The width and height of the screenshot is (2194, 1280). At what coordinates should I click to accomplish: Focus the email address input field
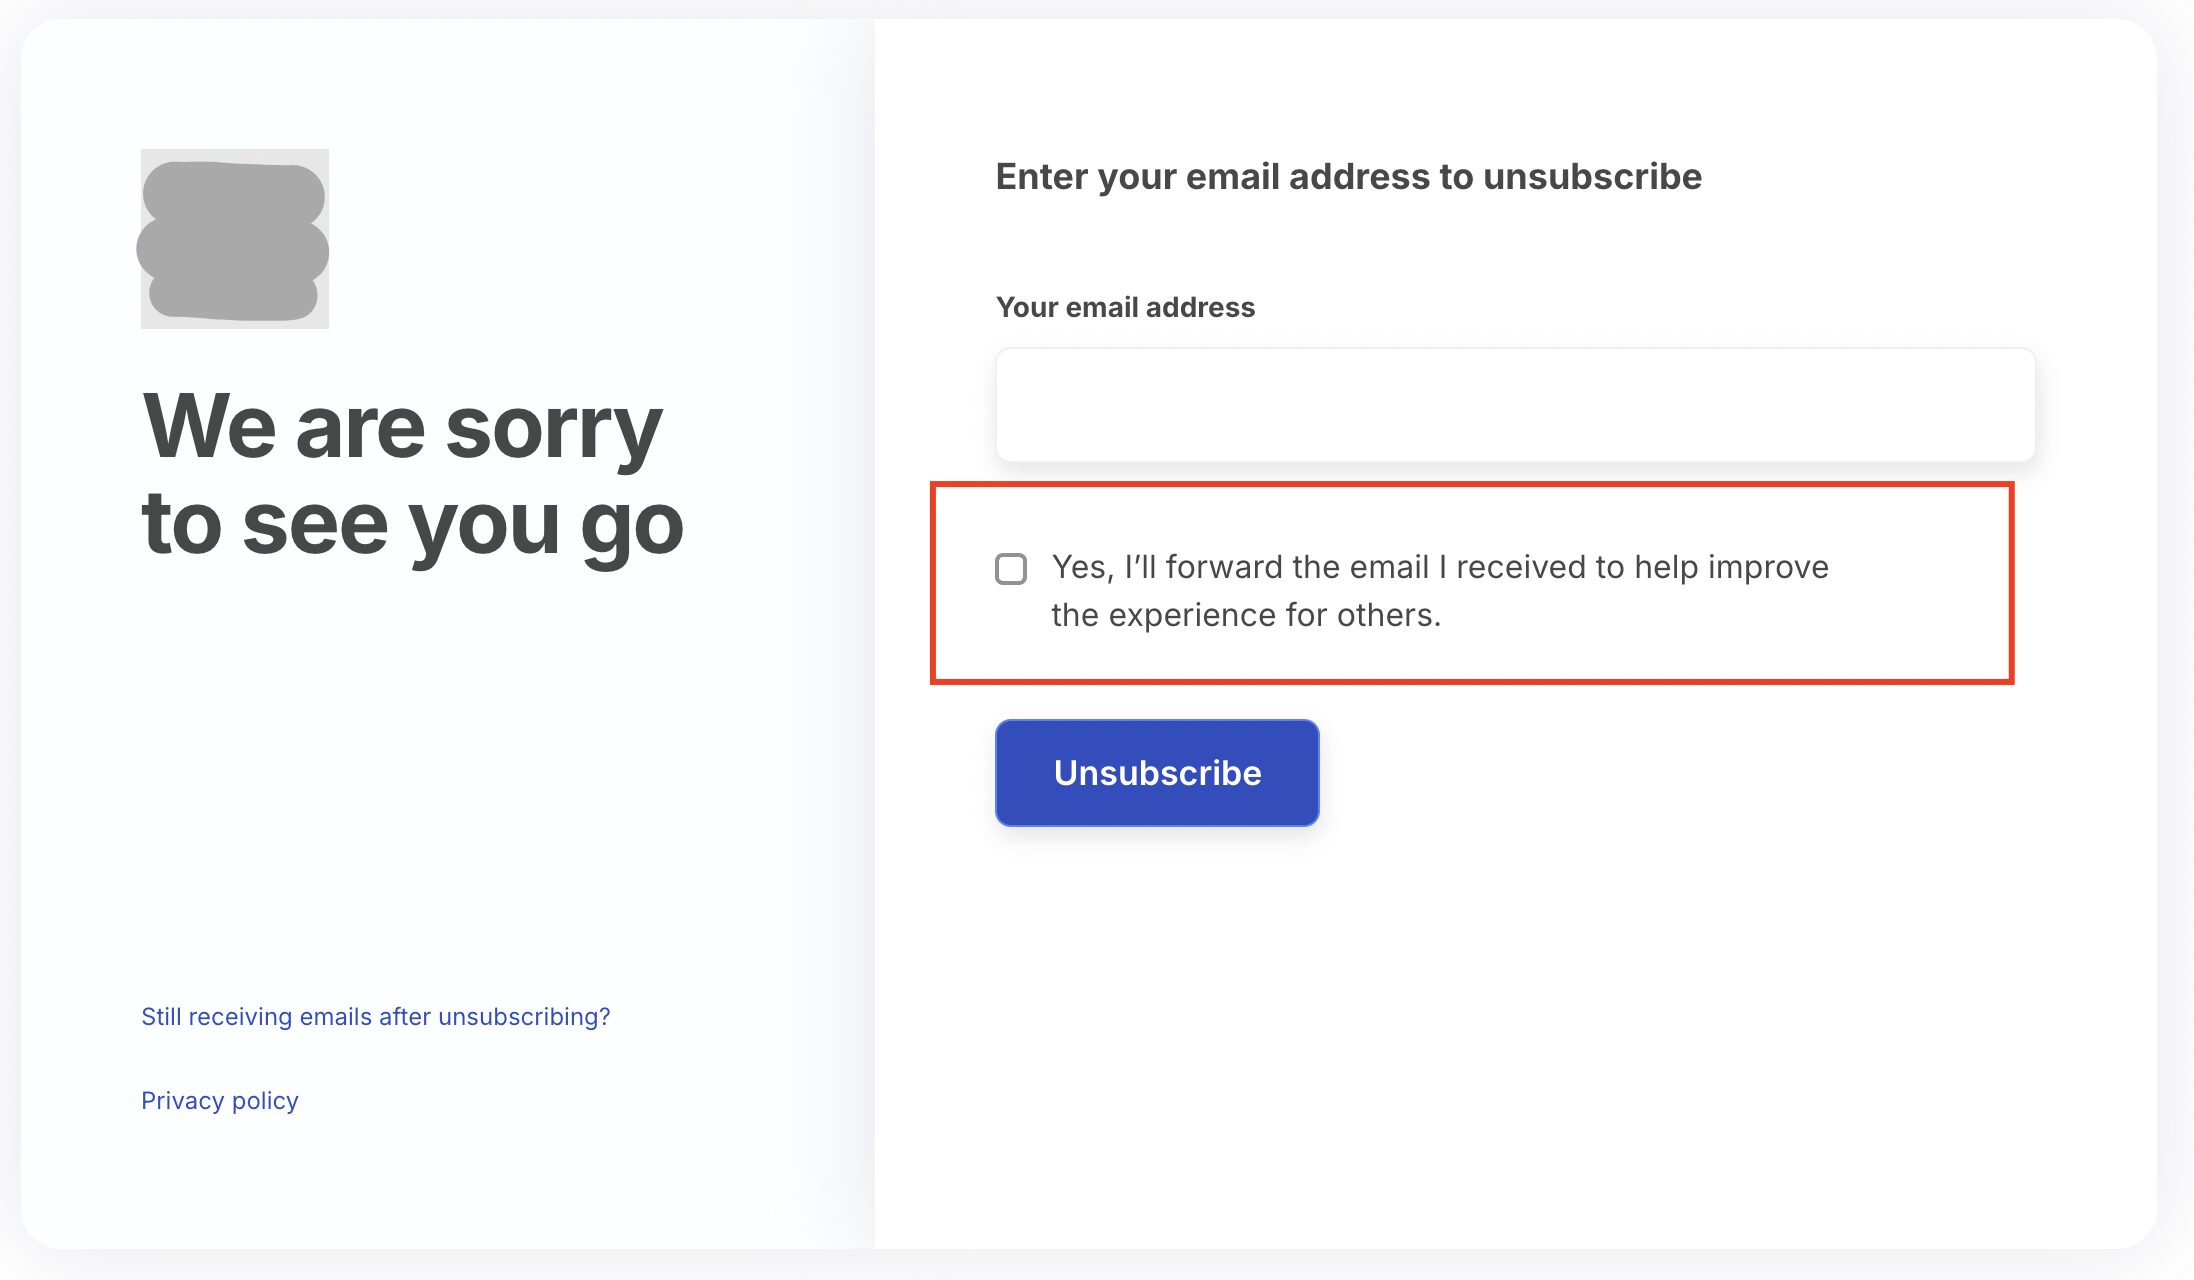click(x=1515, y=405)
